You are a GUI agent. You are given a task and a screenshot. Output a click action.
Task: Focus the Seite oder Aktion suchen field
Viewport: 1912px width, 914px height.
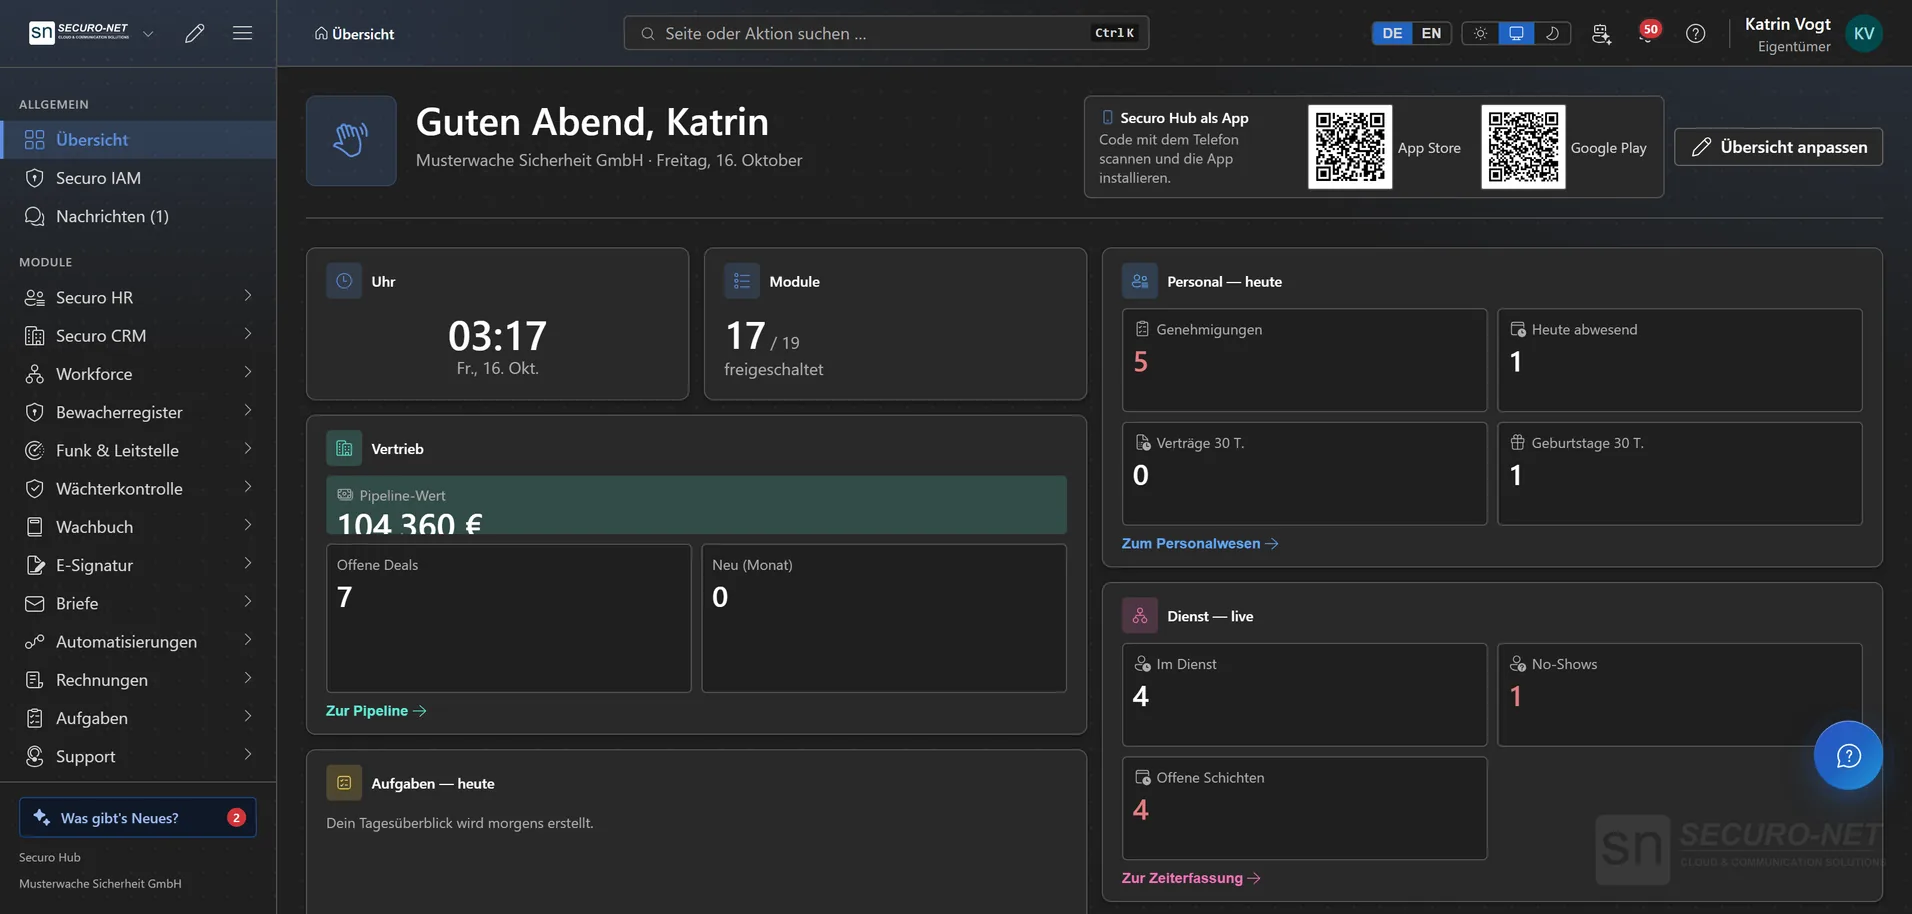pyautogui.click(x=886, y=33)
